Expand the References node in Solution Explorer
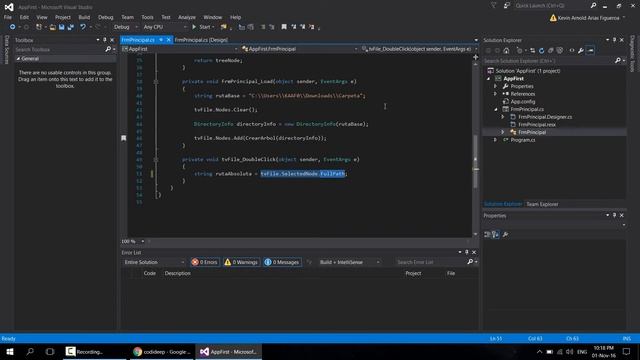This screenshot has height=360, width=640. pyautogui.click(x=496, y=94)
